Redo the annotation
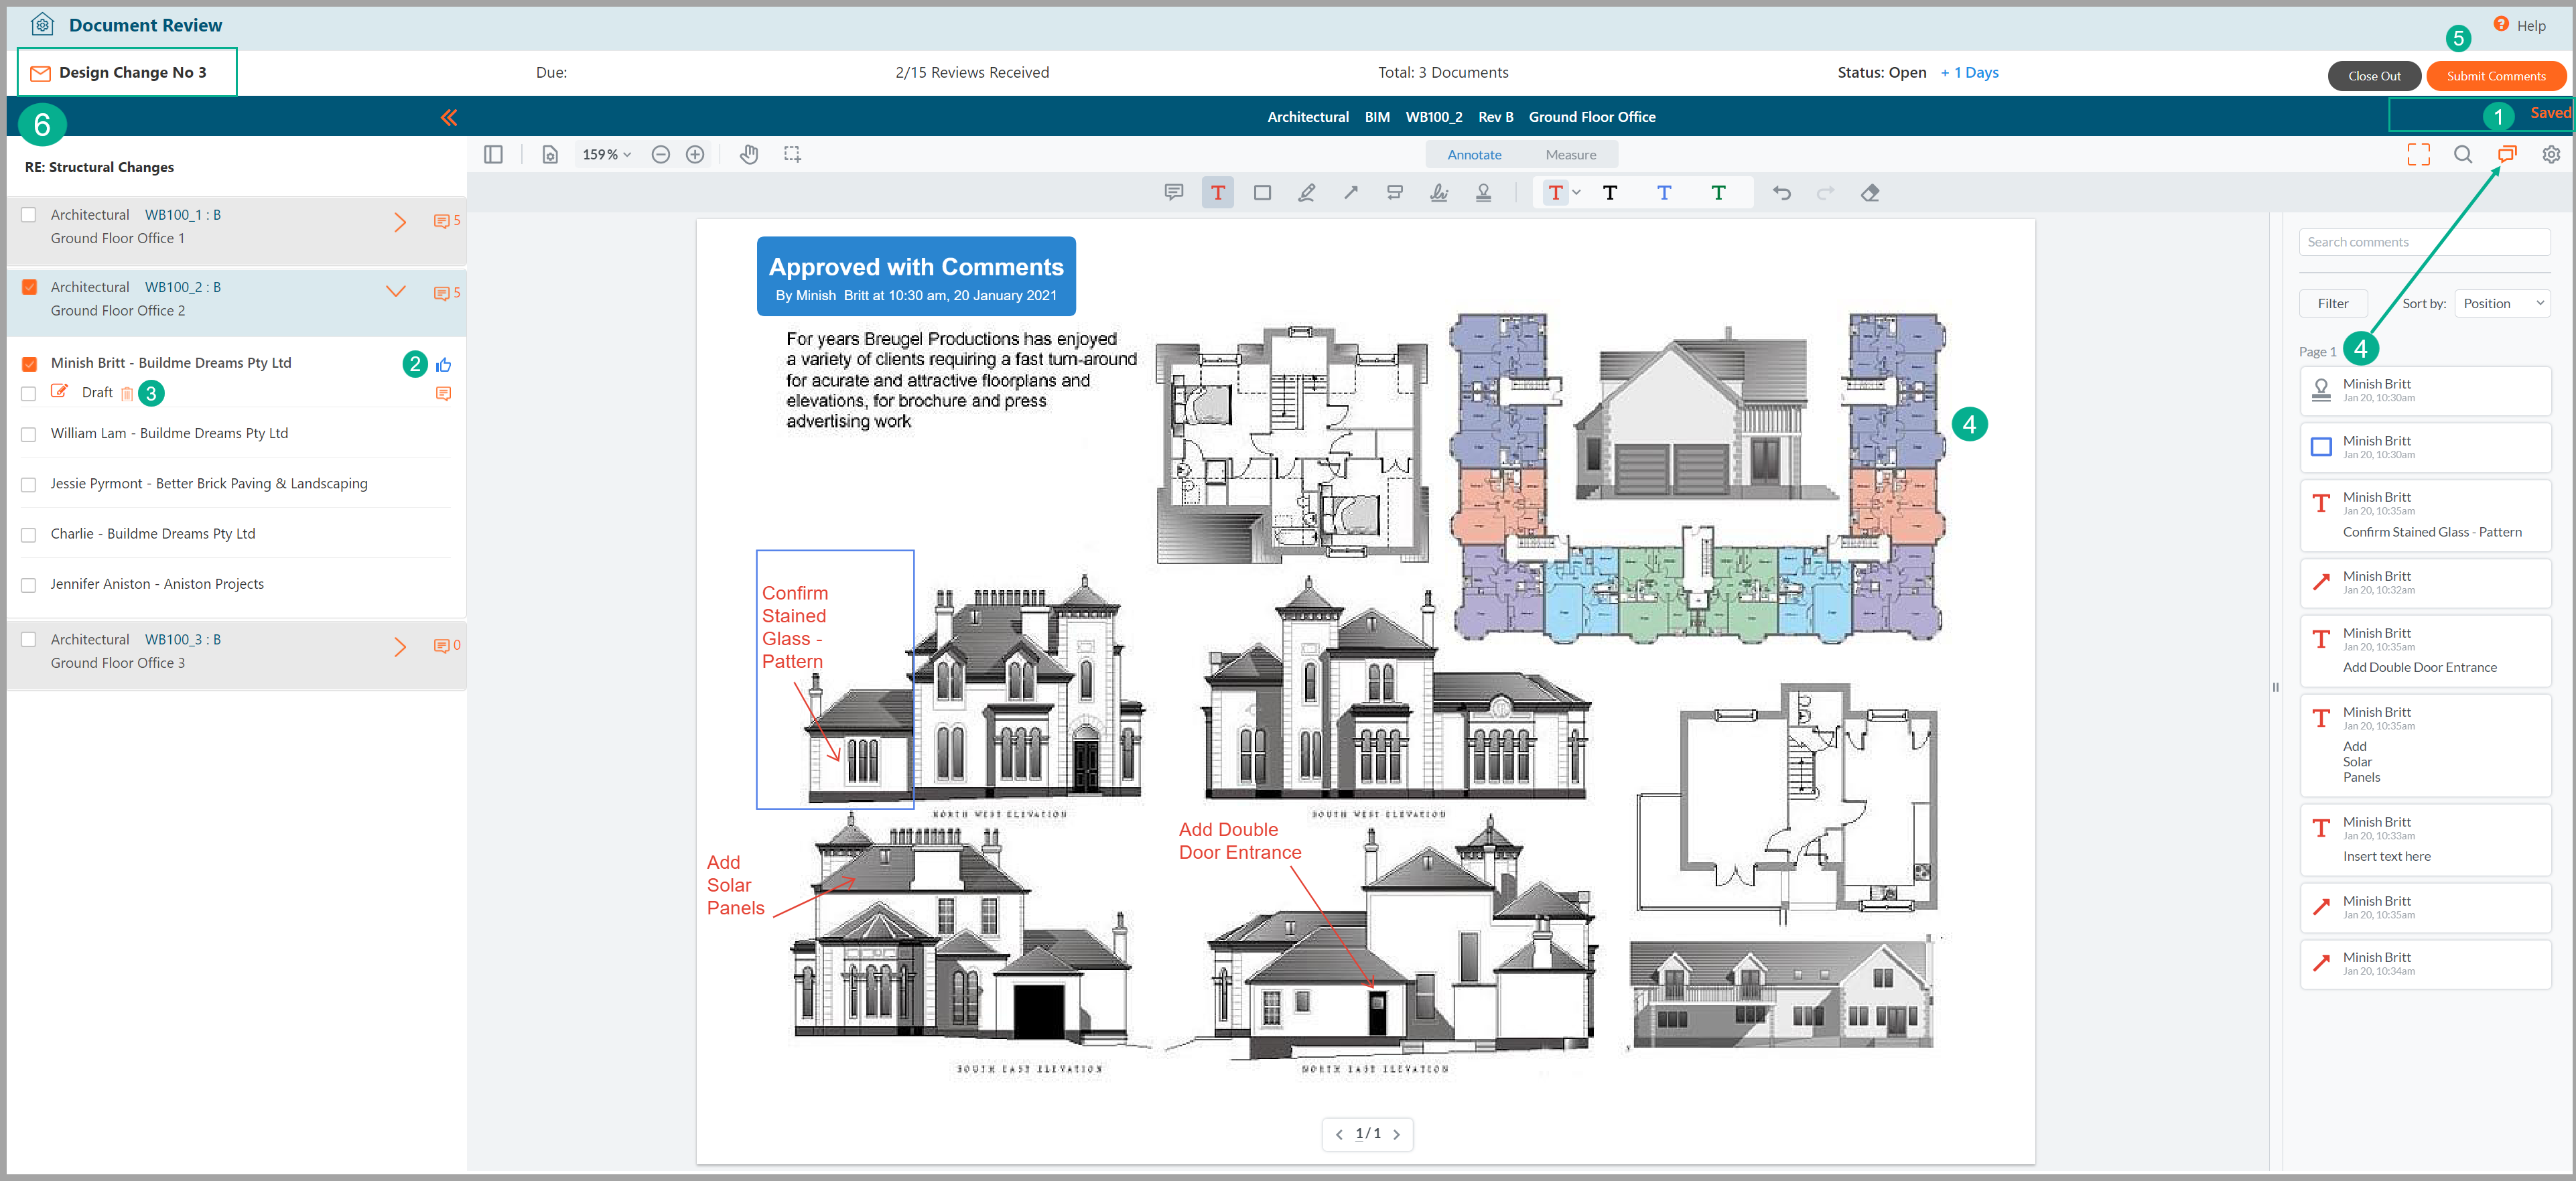Screen dimensions: 2576x1181 [1826, 192]
